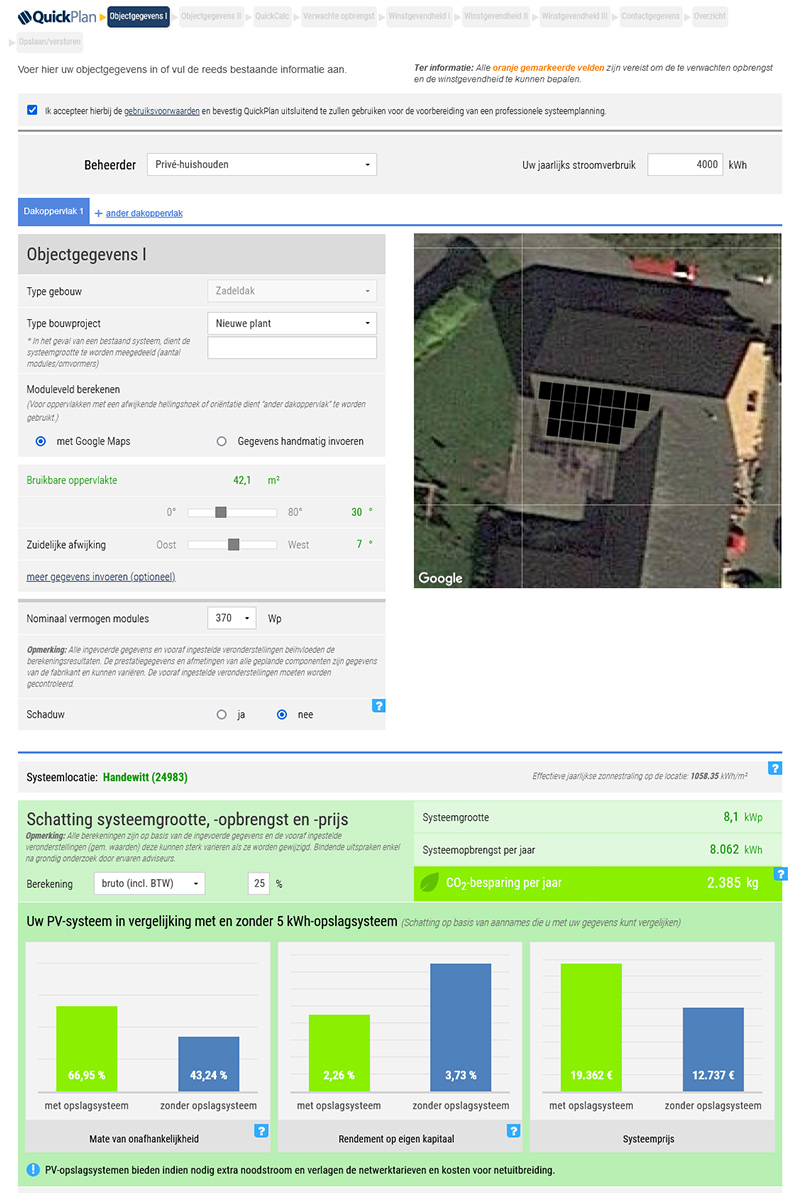The height and width of the screenshot is (1193, 800).
Task: Open help icon for Systeemlocatie radiation
Action: click(x=775, y=768)
